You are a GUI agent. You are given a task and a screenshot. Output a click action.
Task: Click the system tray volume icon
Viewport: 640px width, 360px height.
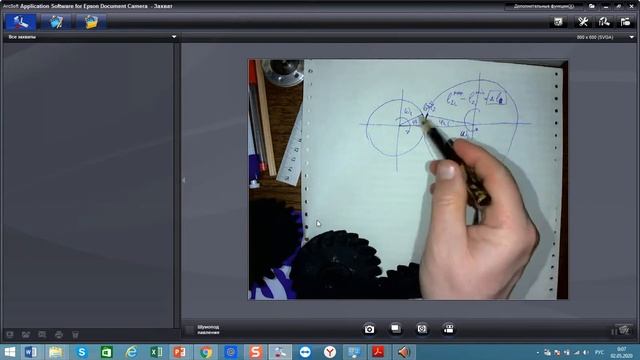point(586,352)
